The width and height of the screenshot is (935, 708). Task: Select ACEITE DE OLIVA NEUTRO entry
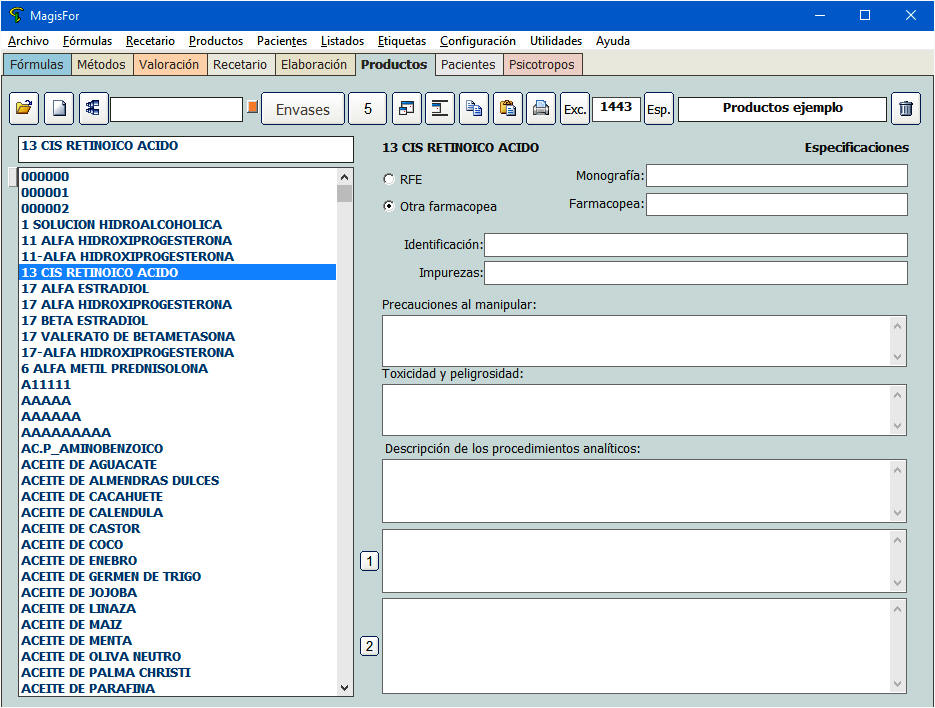178,657
